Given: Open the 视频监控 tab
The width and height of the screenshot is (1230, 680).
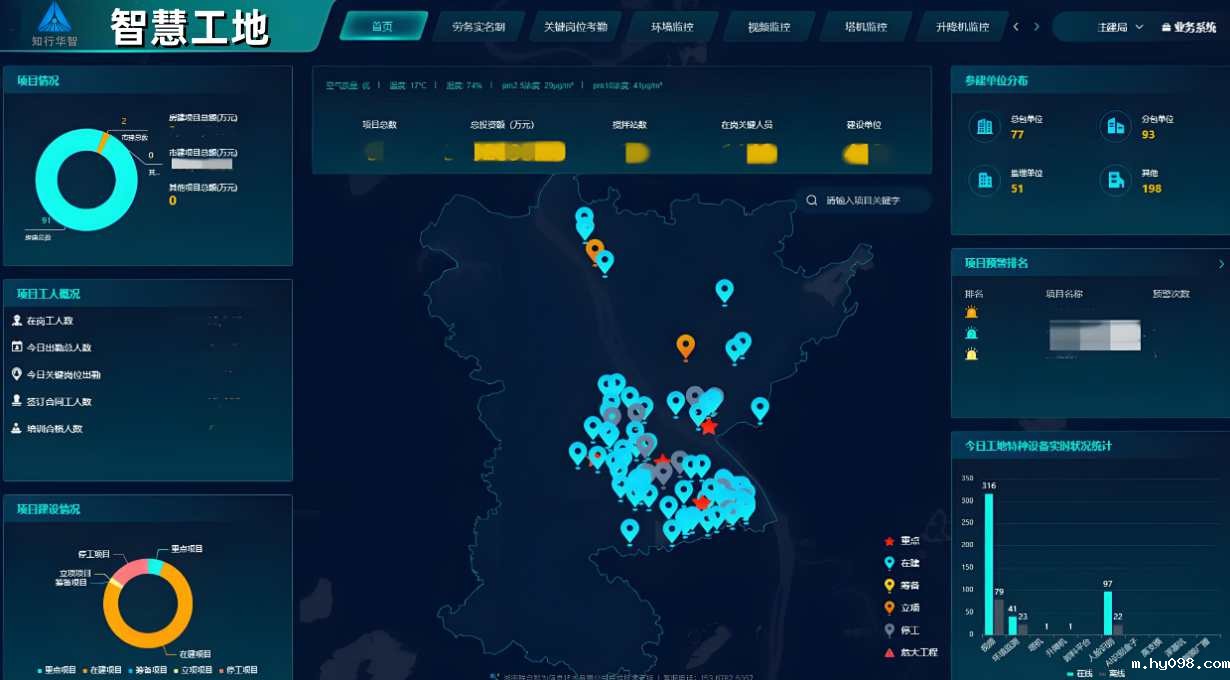Looking at the screenshot, I should point(768,26).
